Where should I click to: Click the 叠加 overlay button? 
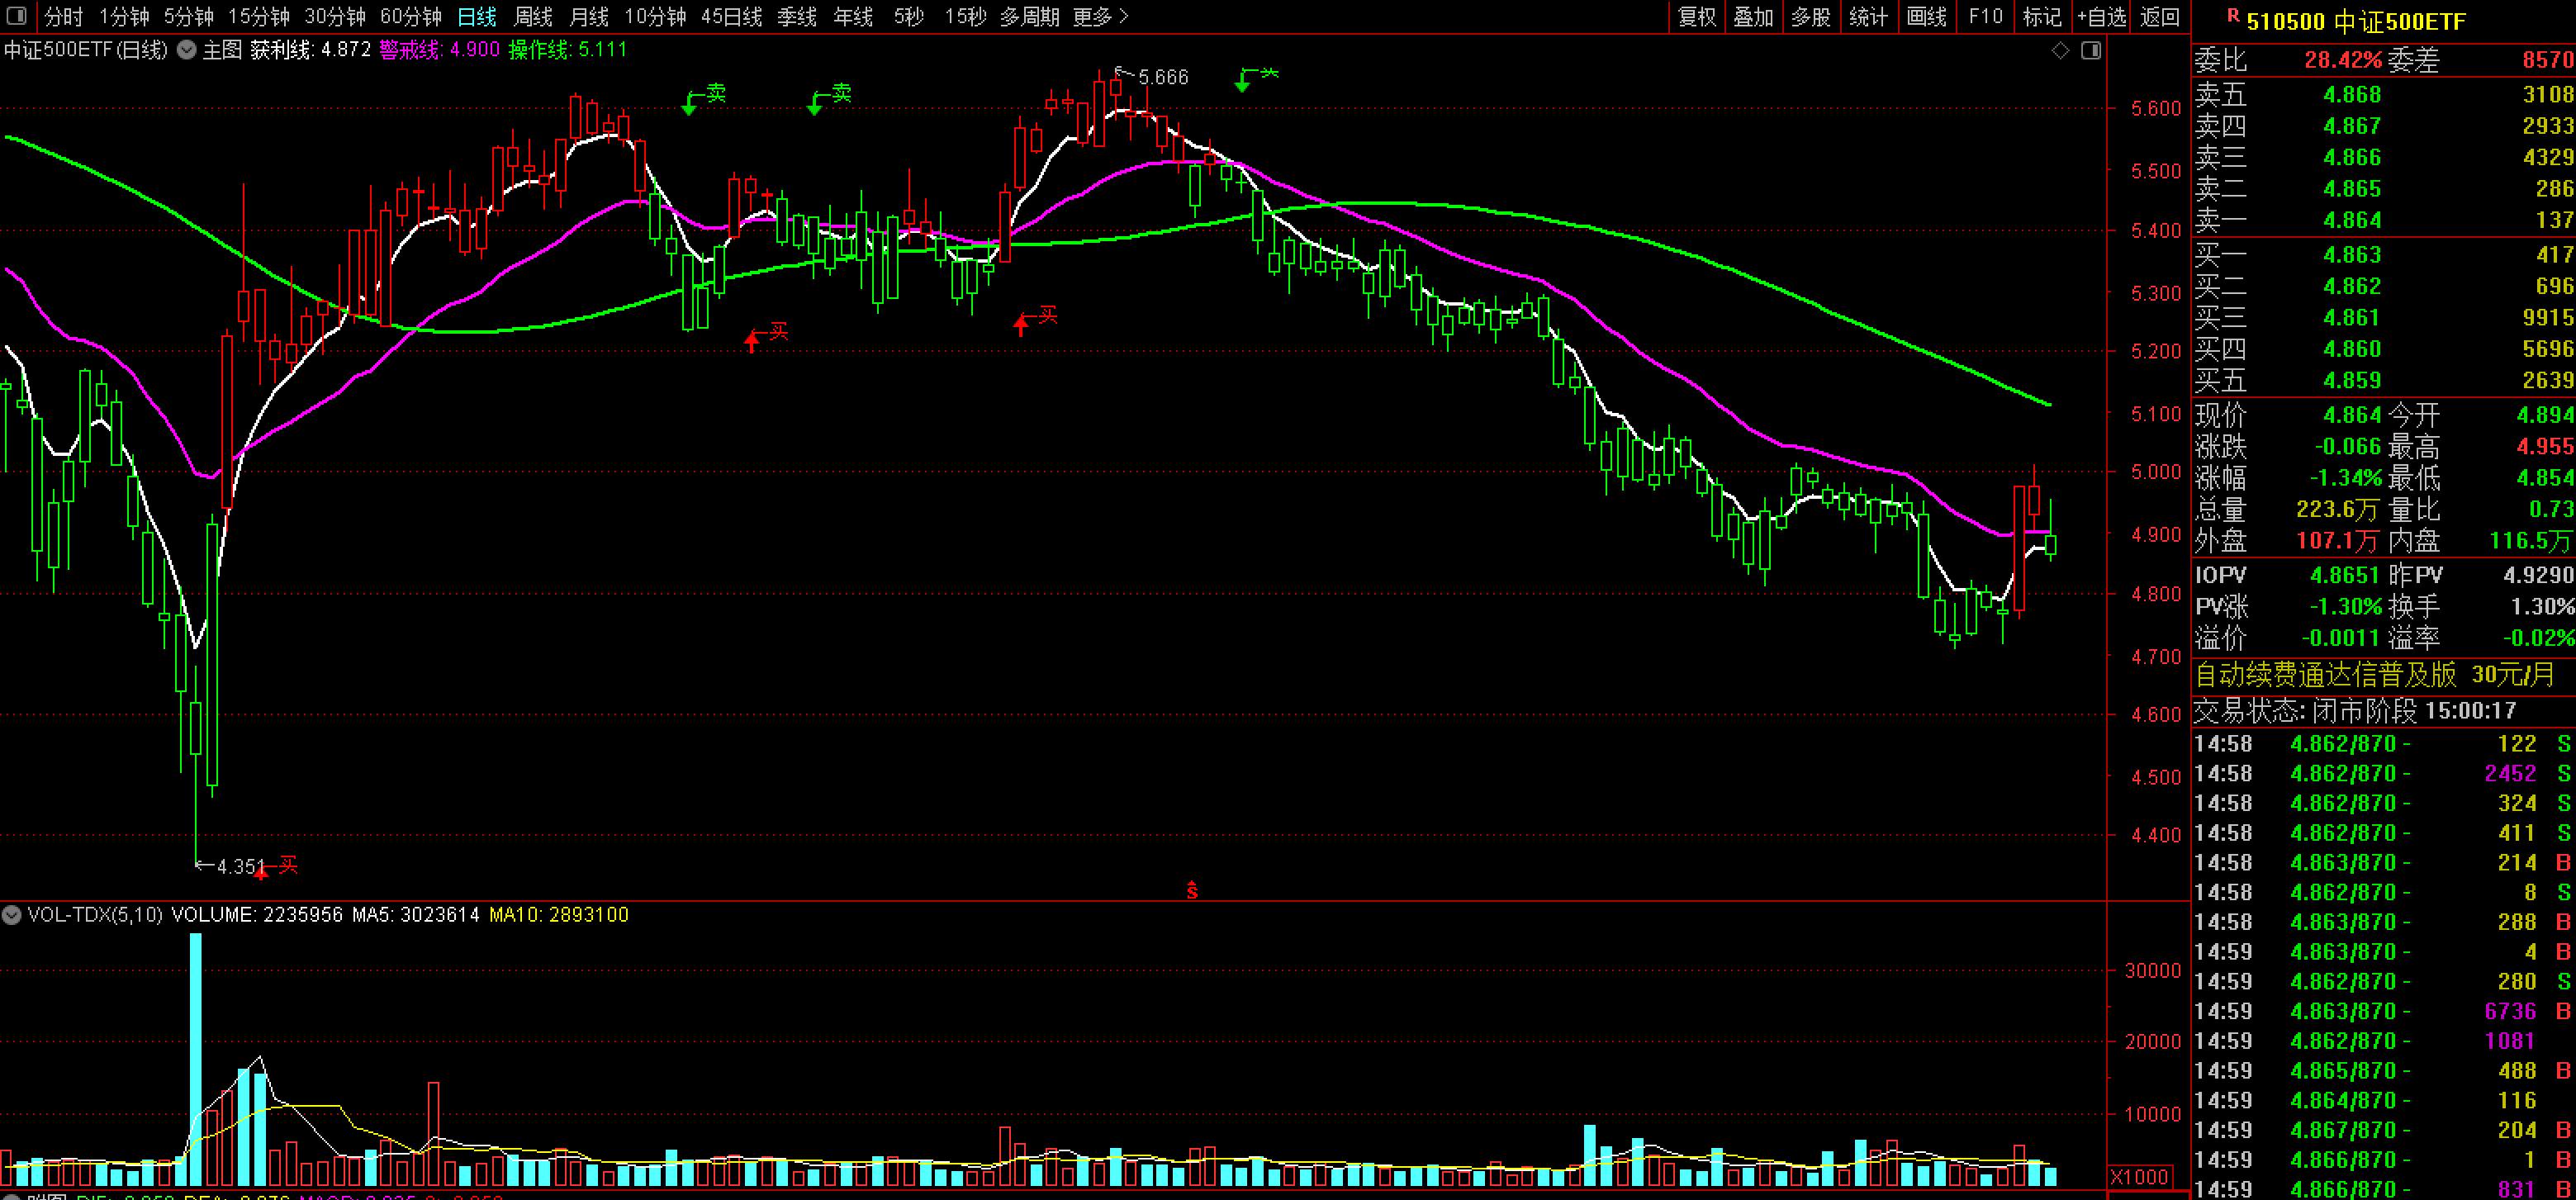(1753, 16)
